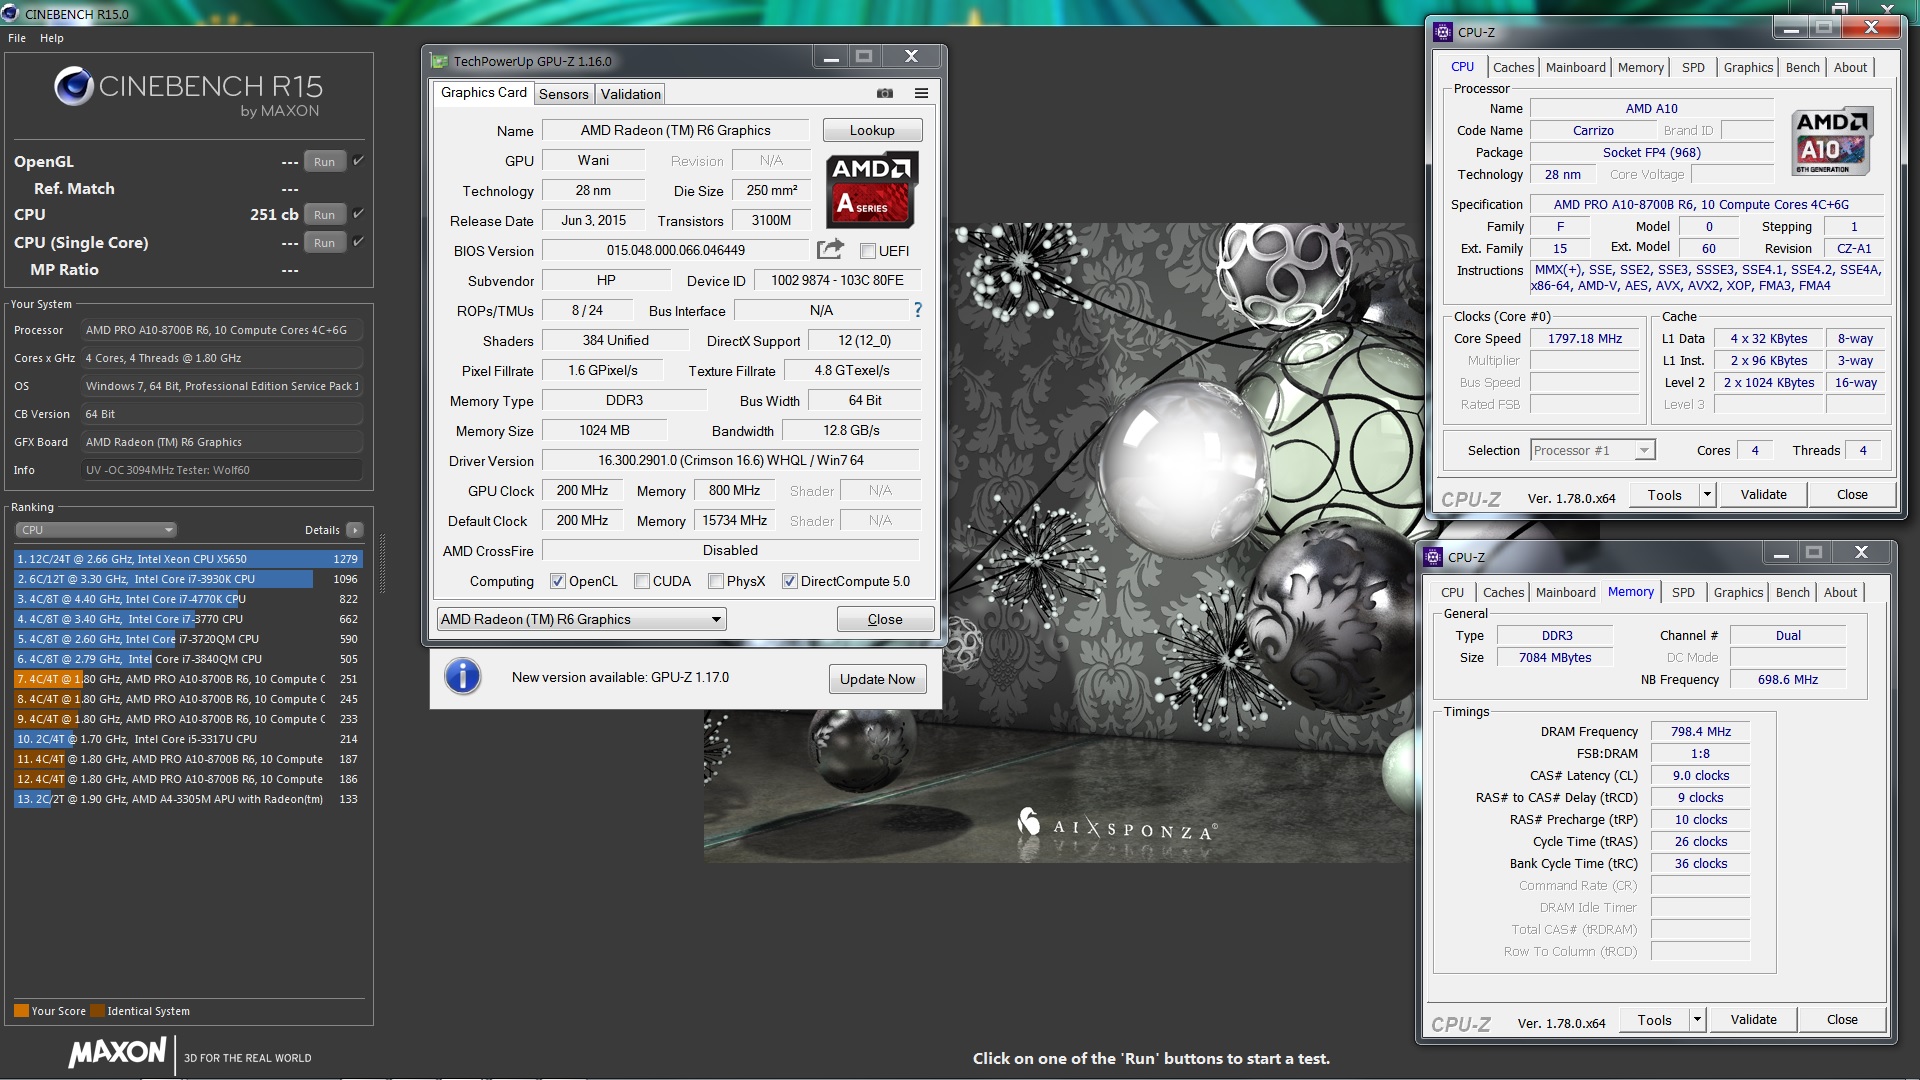This screenshot has height=1080, width=1920.
Task: Click Validate in lower CPU-Z window
Action: click(1753, 1020)
